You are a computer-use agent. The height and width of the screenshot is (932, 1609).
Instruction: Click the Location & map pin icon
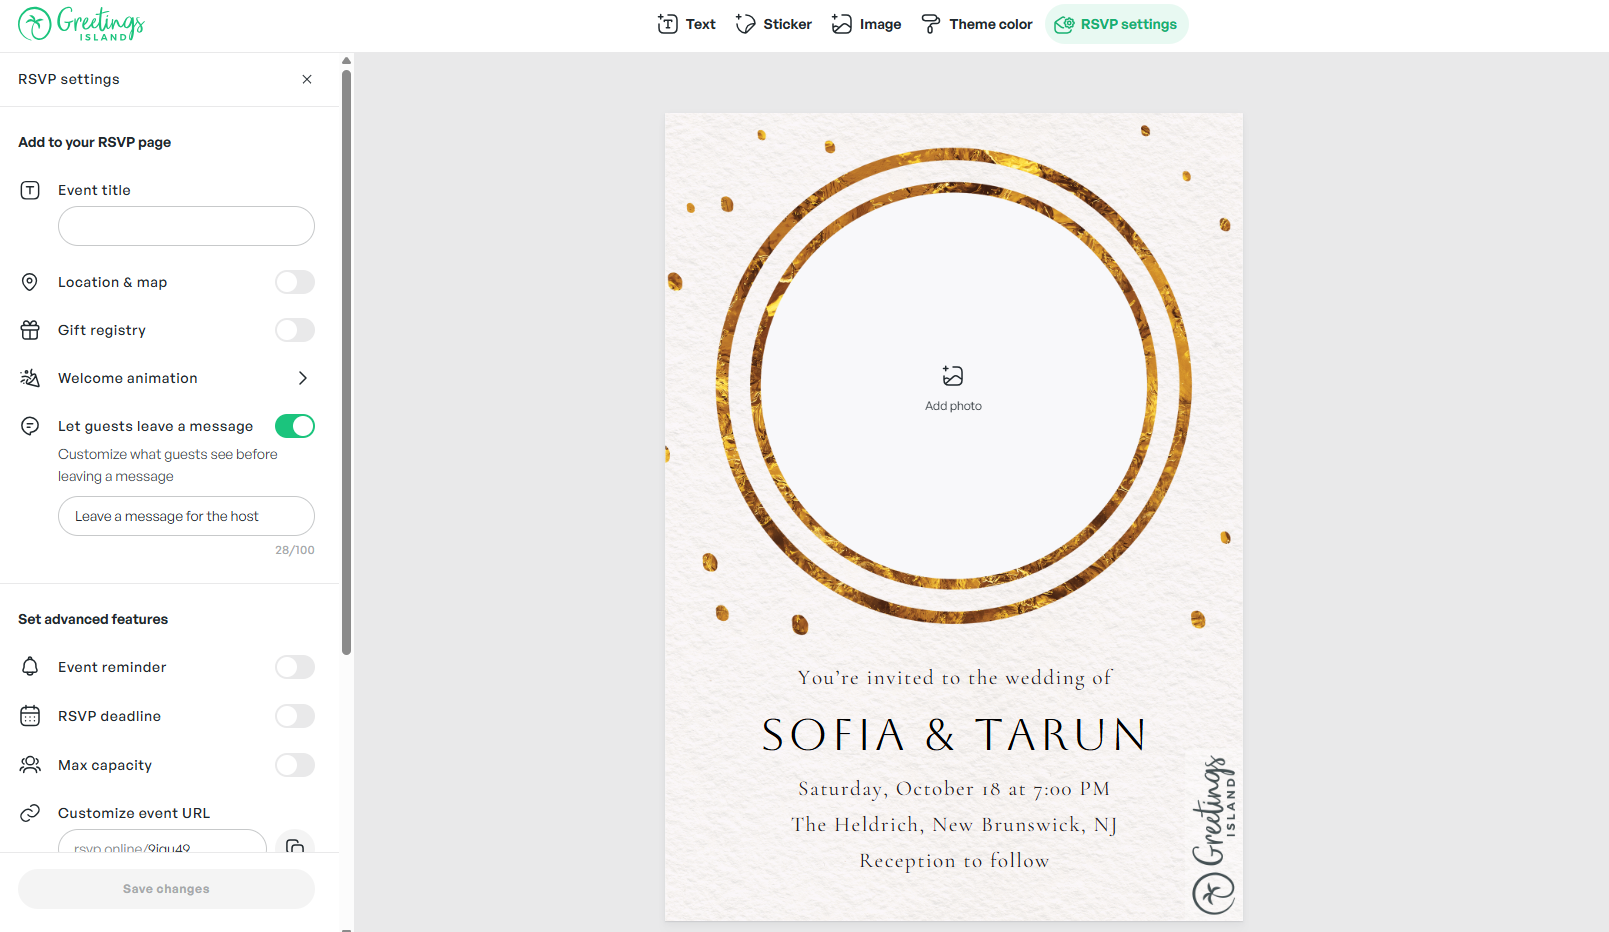30,281
